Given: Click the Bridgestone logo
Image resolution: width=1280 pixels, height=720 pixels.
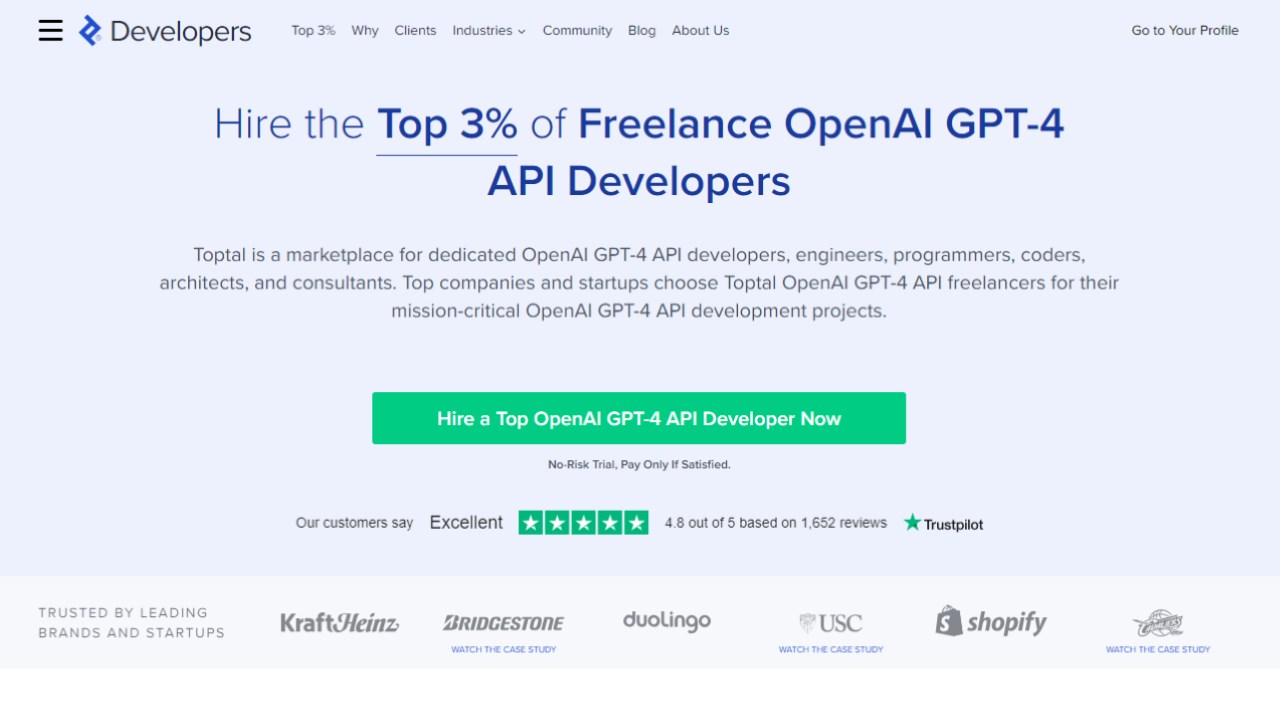Looking at the screenshot, I should click(x=503, y=623).
